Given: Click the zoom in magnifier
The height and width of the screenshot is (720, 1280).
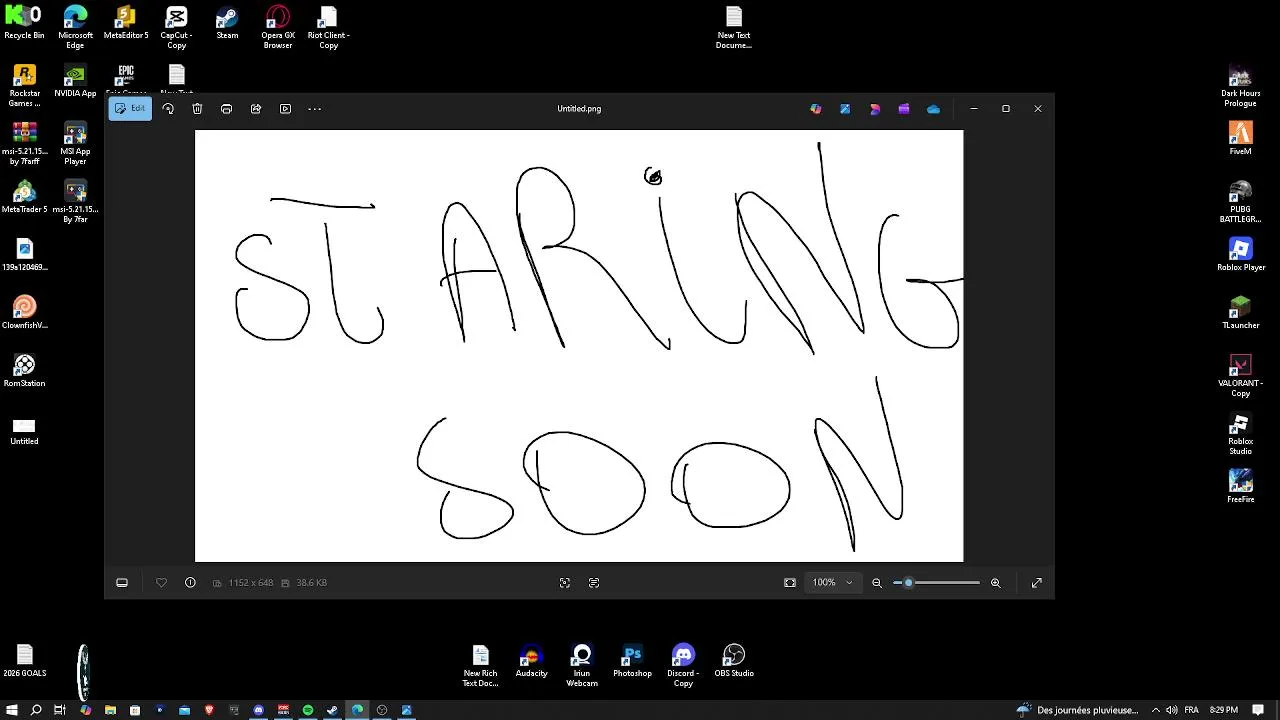Looking at the screenshot, I should point(995,583).
